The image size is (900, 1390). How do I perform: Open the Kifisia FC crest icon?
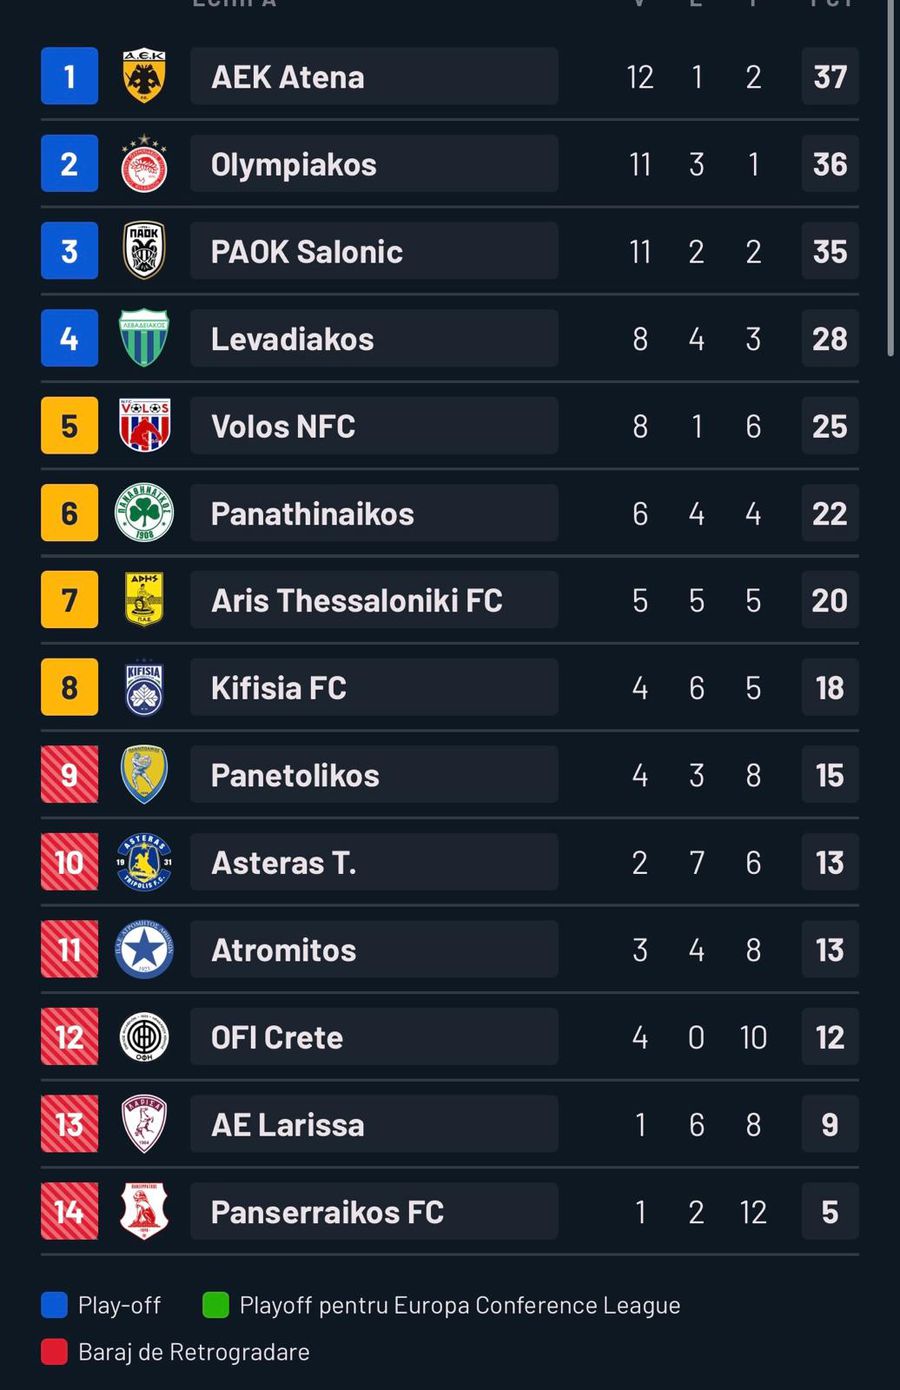tap(144, 688)
